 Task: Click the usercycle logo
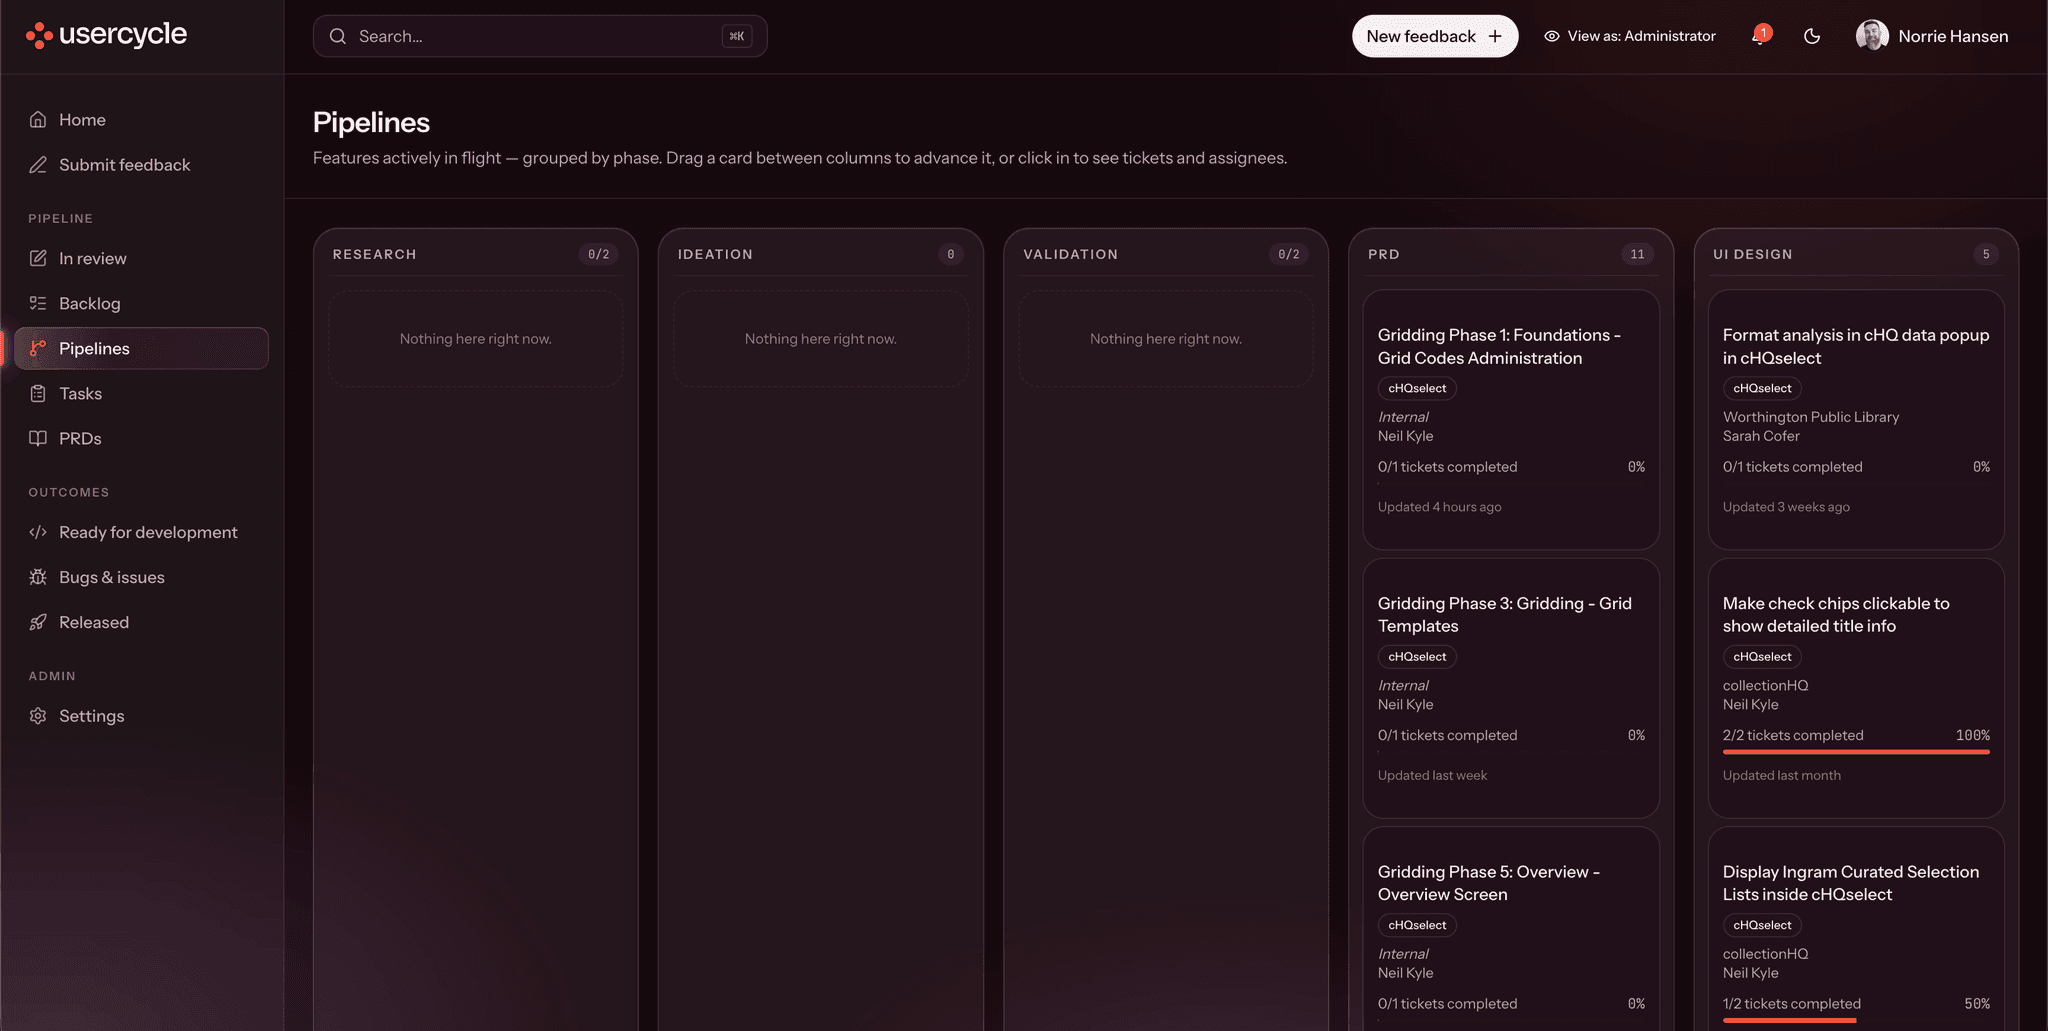(106, 35)
